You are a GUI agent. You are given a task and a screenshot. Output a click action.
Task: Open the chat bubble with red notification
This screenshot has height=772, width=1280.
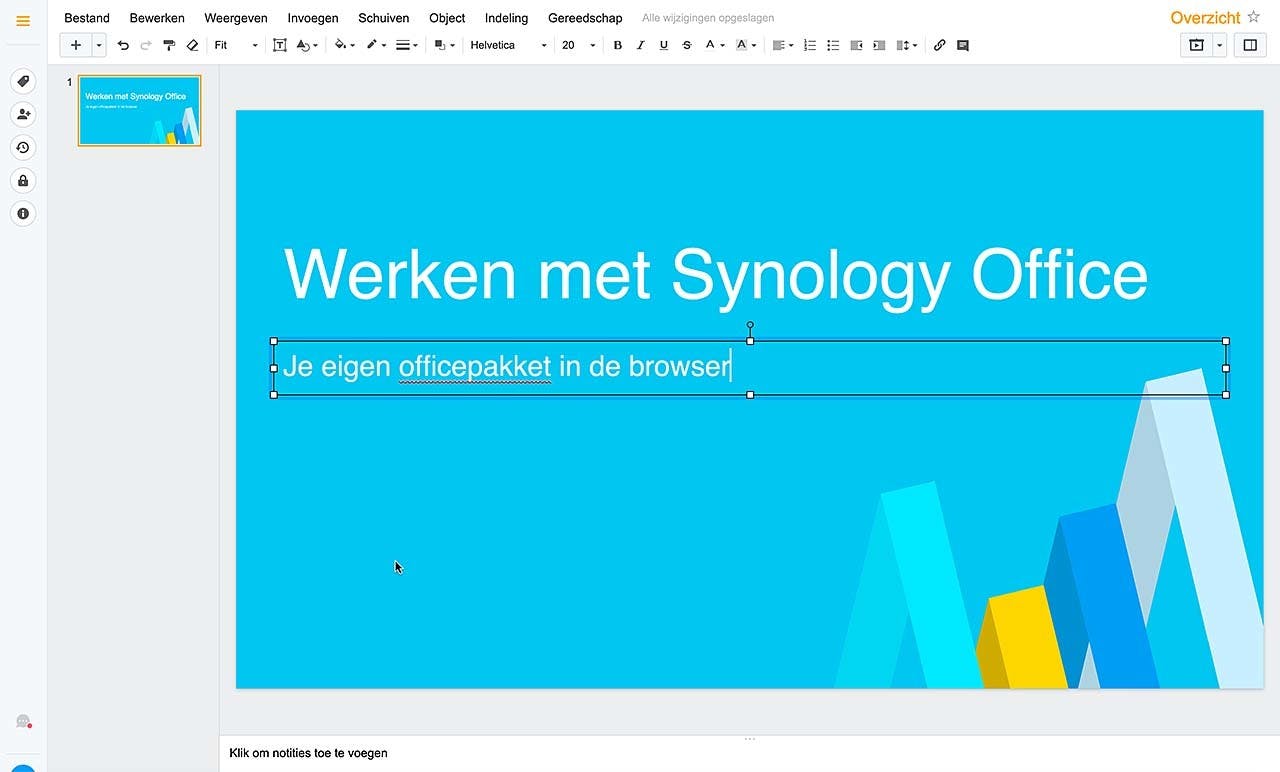coord(23,722)
